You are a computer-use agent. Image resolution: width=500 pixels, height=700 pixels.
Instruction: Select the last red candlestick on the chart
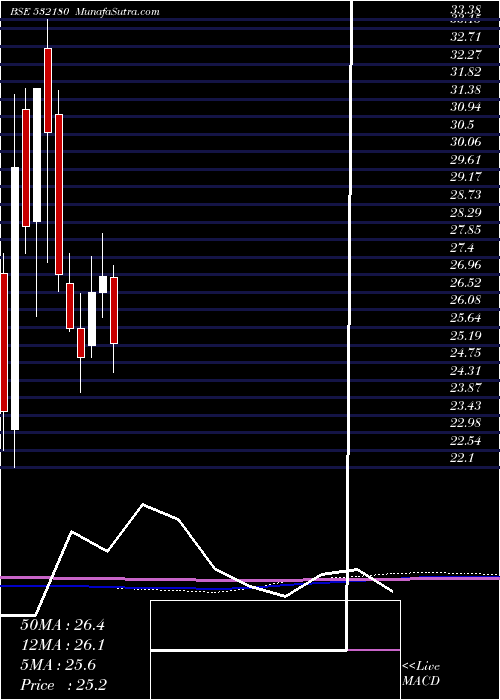114,310
